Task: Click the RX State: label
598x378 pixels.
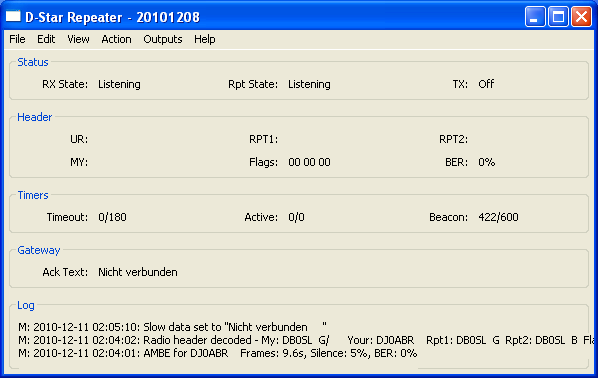Action: [x=65, y=84]
